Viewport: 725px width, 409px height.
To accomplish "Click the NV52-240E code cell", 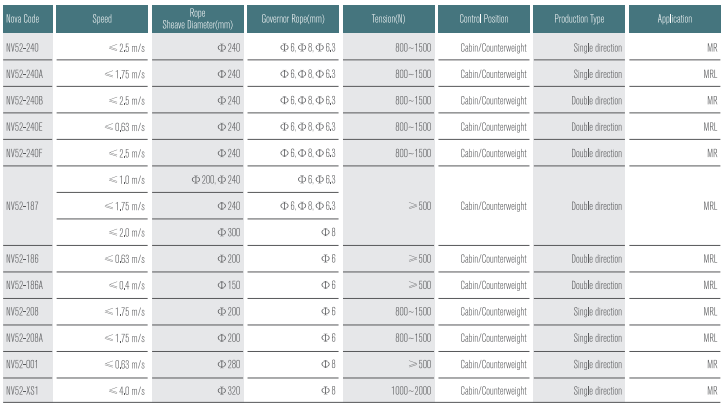I will [x=28, y=127].
